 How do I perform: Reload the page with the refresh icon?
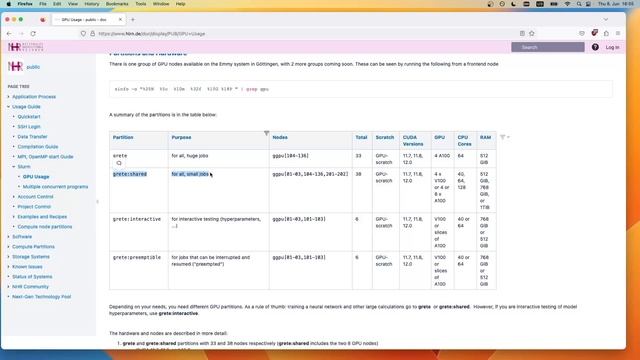[x=33, y=33]
